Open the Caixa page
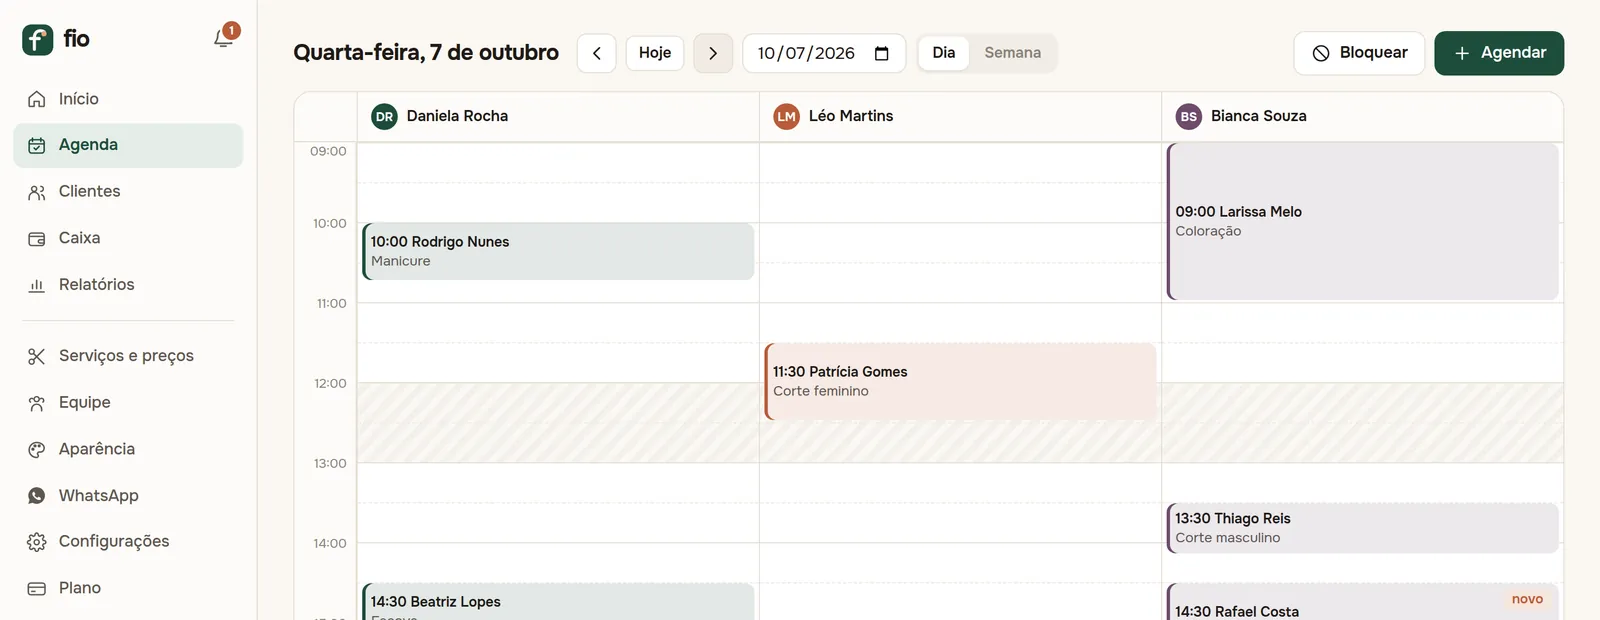The height and width of the screenshot is (620, 1600). tap(128, 238)
